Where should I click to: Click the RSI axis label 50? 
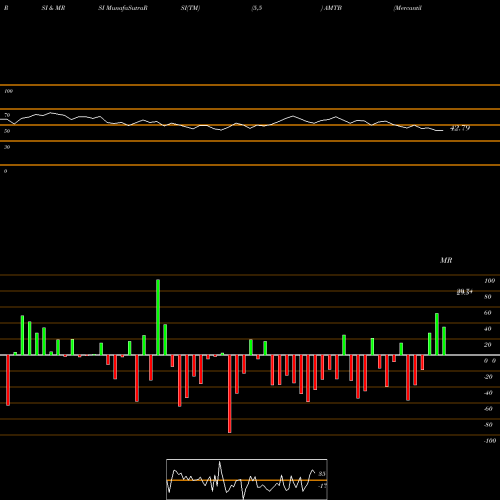(x=7, y=131)
